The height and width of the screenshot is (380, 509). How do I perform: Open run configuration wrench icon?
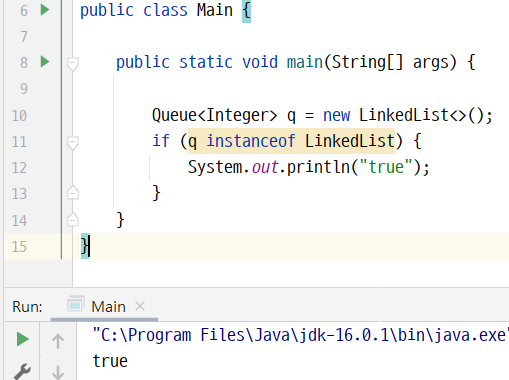pyautogui.click(x=22, y=372)
